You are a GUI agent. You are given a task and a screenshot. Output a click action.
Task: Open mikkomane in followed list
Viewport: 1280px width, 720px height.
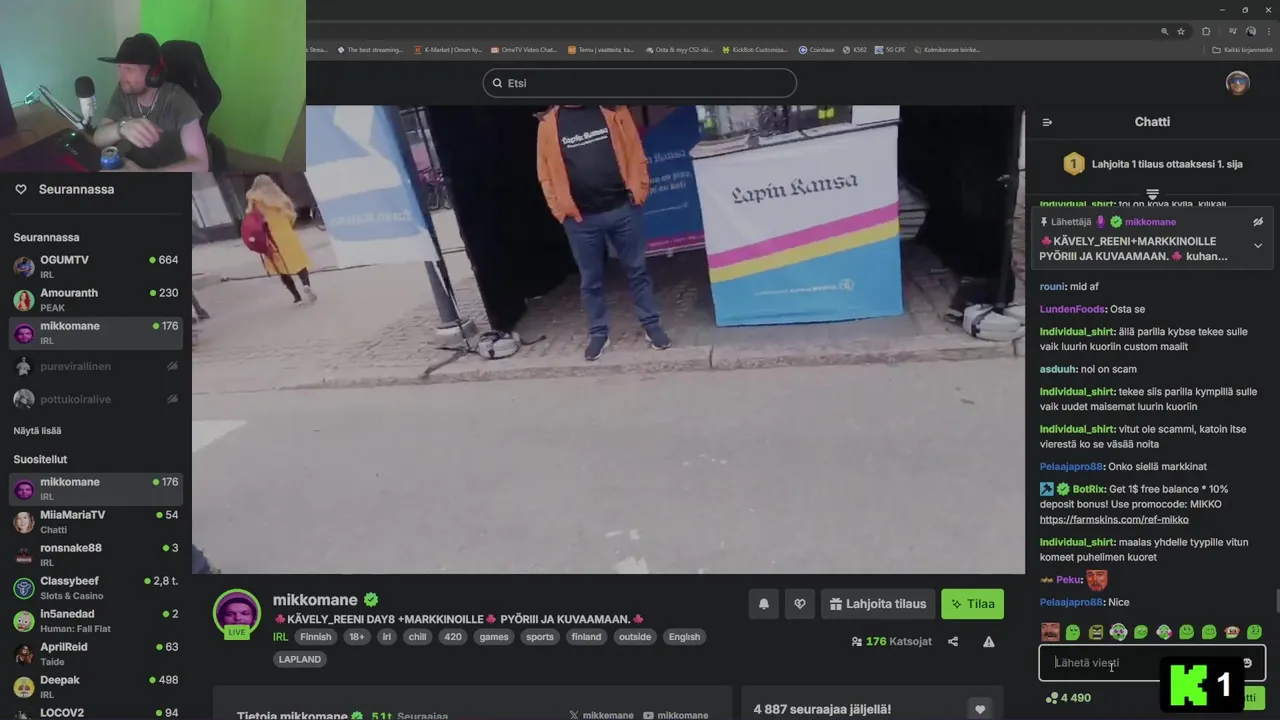pyautogui.click(x=96, y=332)
